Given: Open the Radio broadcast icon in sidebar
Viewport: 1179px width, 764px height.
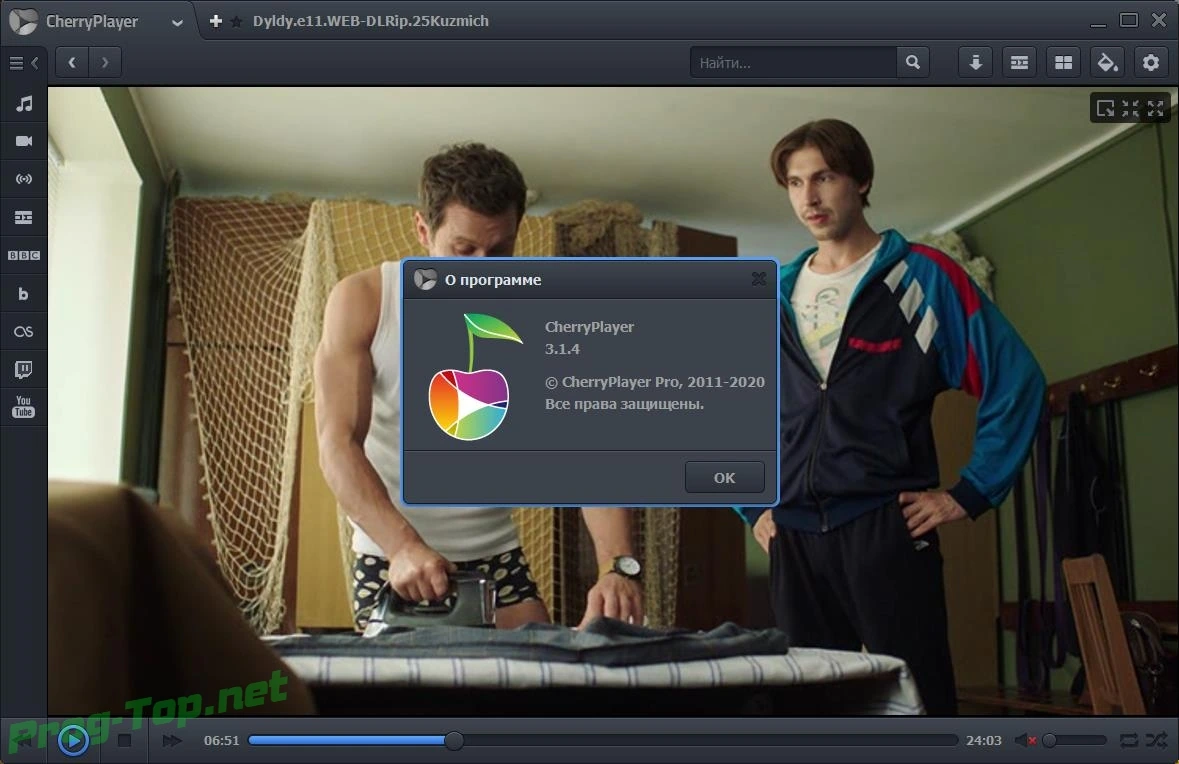Looking at the screenshot, I should point(24,179).
